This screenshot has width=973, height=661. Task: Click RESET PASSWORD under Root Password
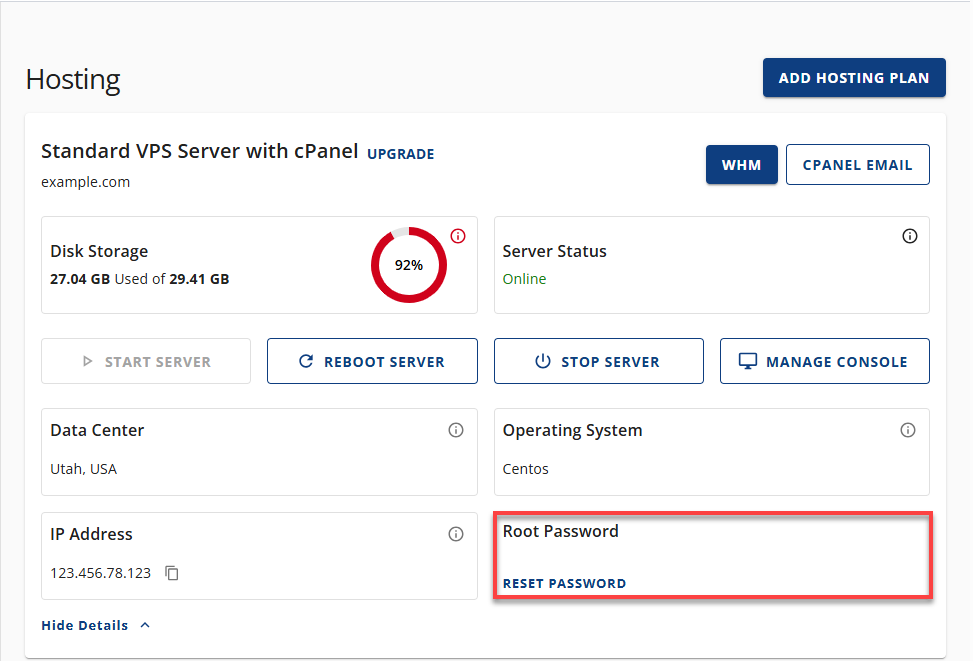564,583
